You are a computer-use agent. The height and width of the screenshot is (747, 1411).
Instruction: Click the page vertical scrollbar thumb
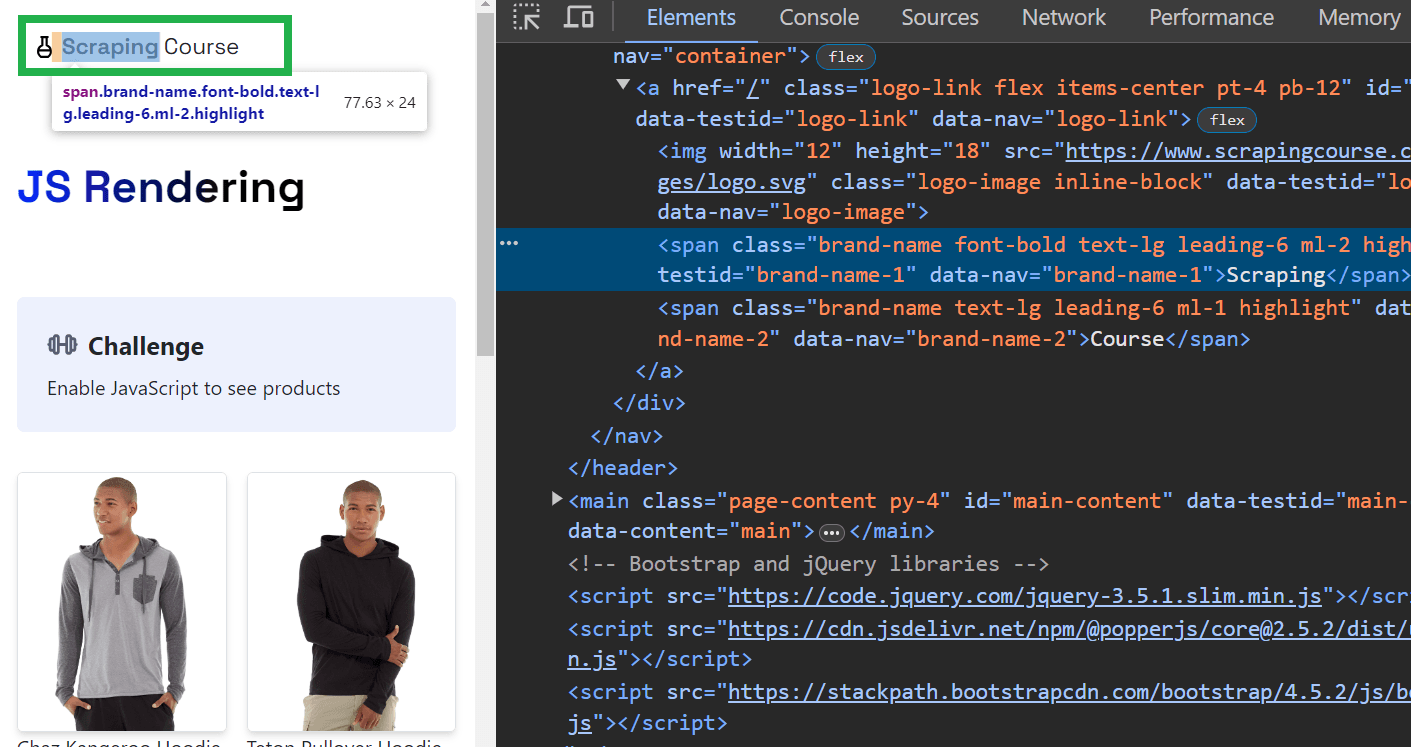click(x=485, y=185)
